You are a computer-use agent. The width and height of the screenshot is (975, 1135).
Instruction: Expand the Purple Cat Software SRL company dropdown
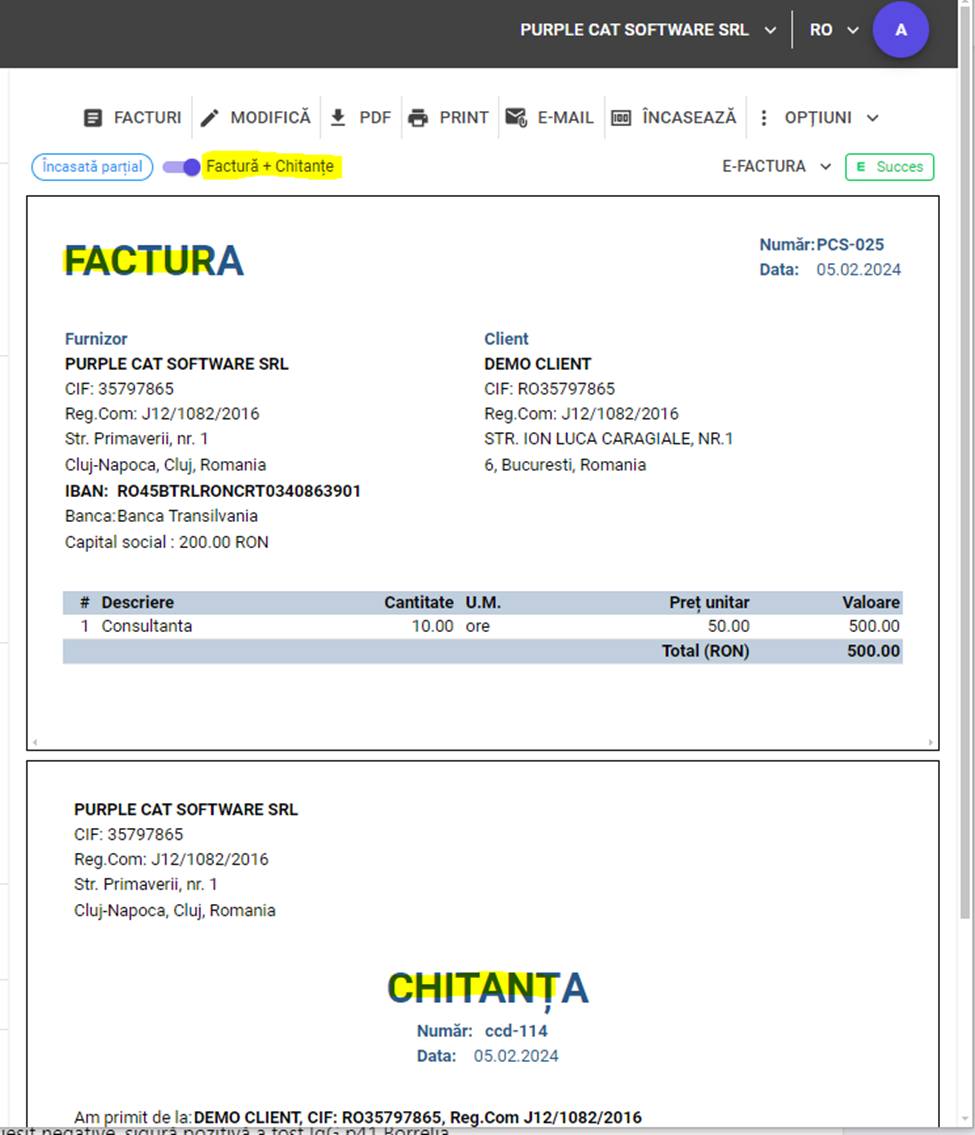point(770,30)
